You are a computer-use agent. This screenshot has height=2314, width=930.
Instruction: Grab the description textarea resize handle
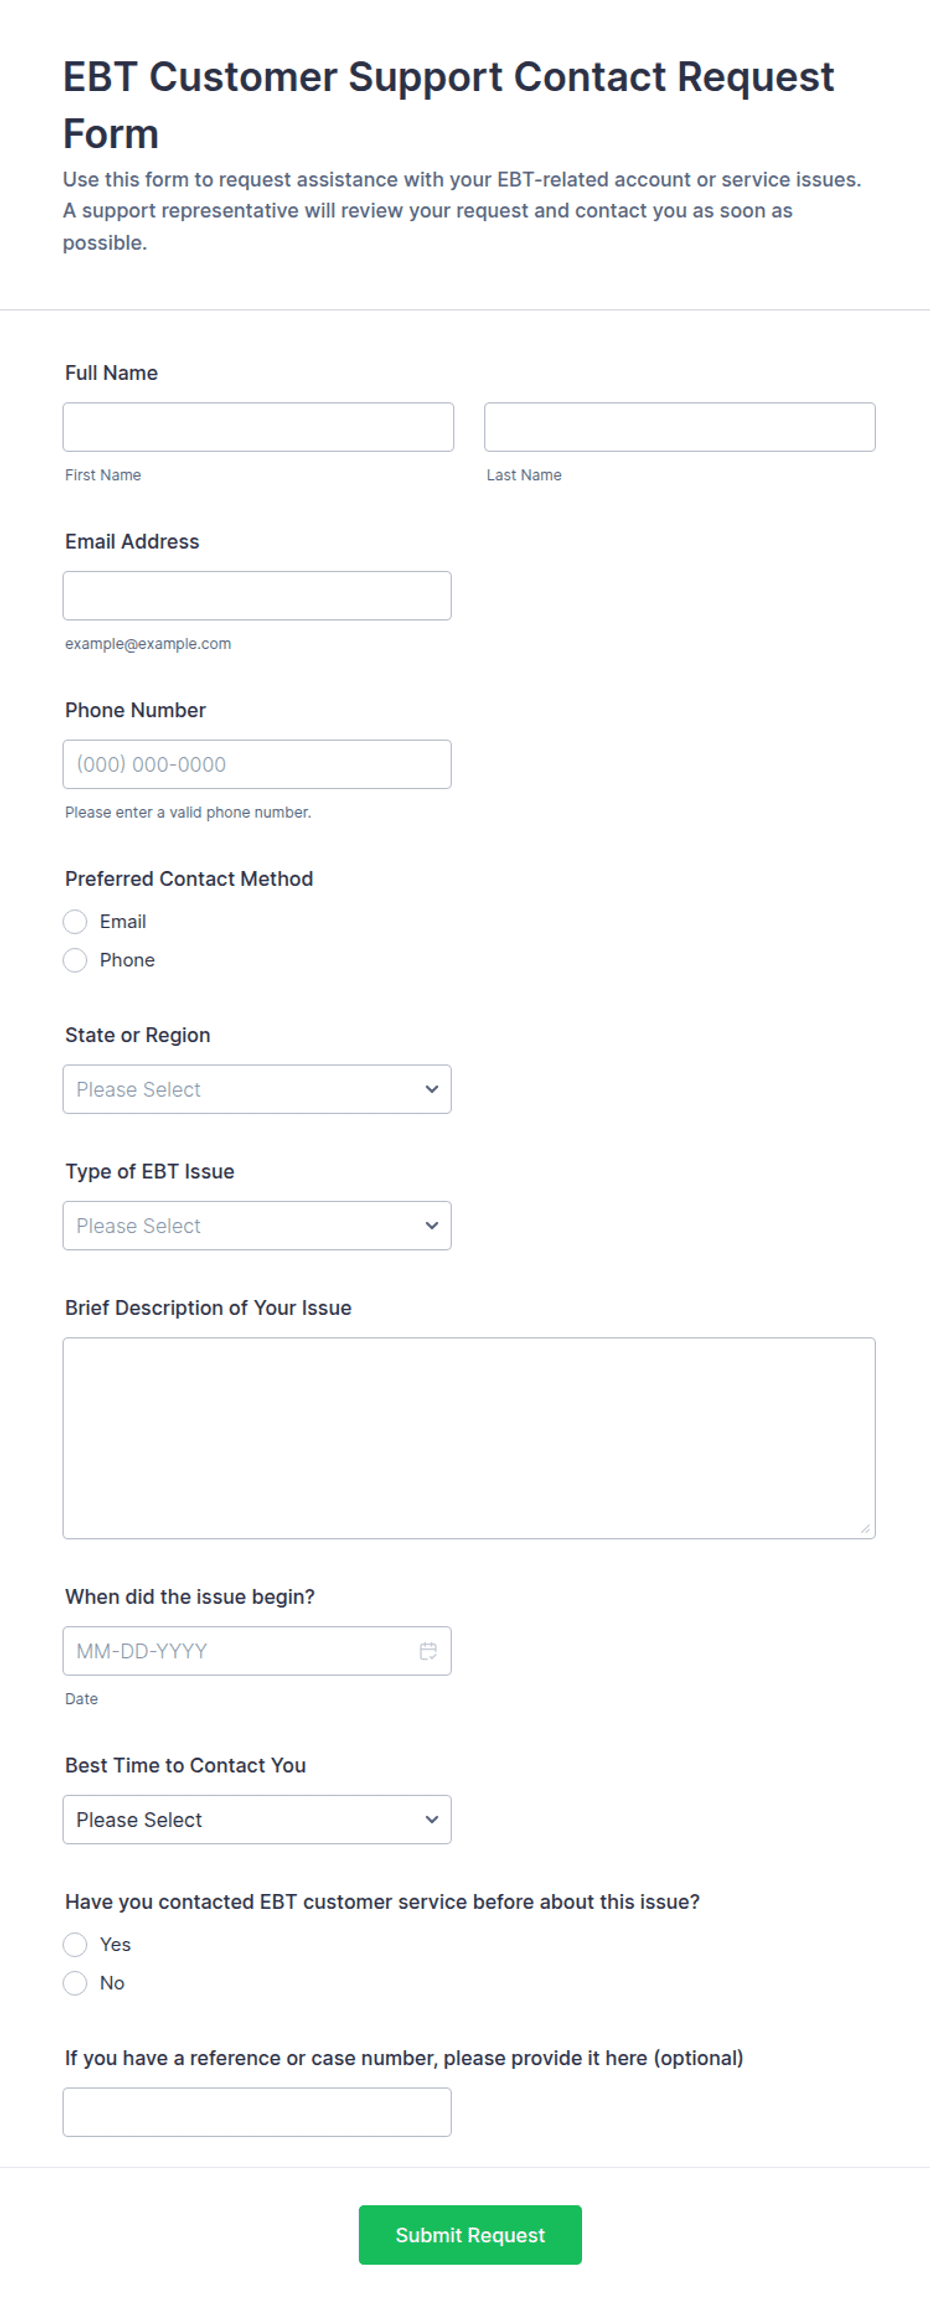(865, 1528)
